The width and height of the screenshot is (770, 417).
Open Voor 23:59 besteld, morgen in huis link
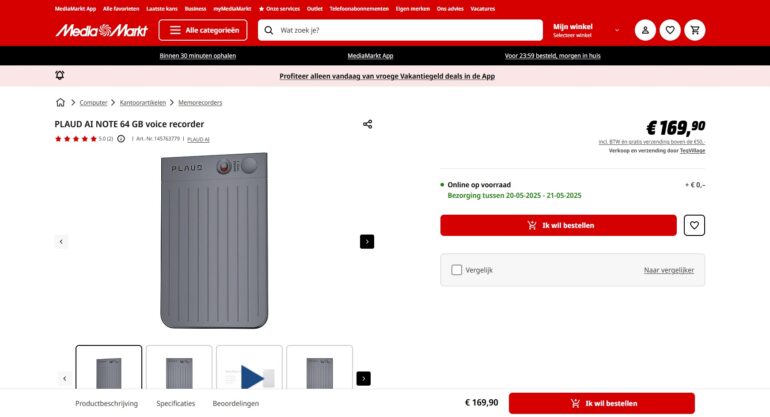point(552,56)
